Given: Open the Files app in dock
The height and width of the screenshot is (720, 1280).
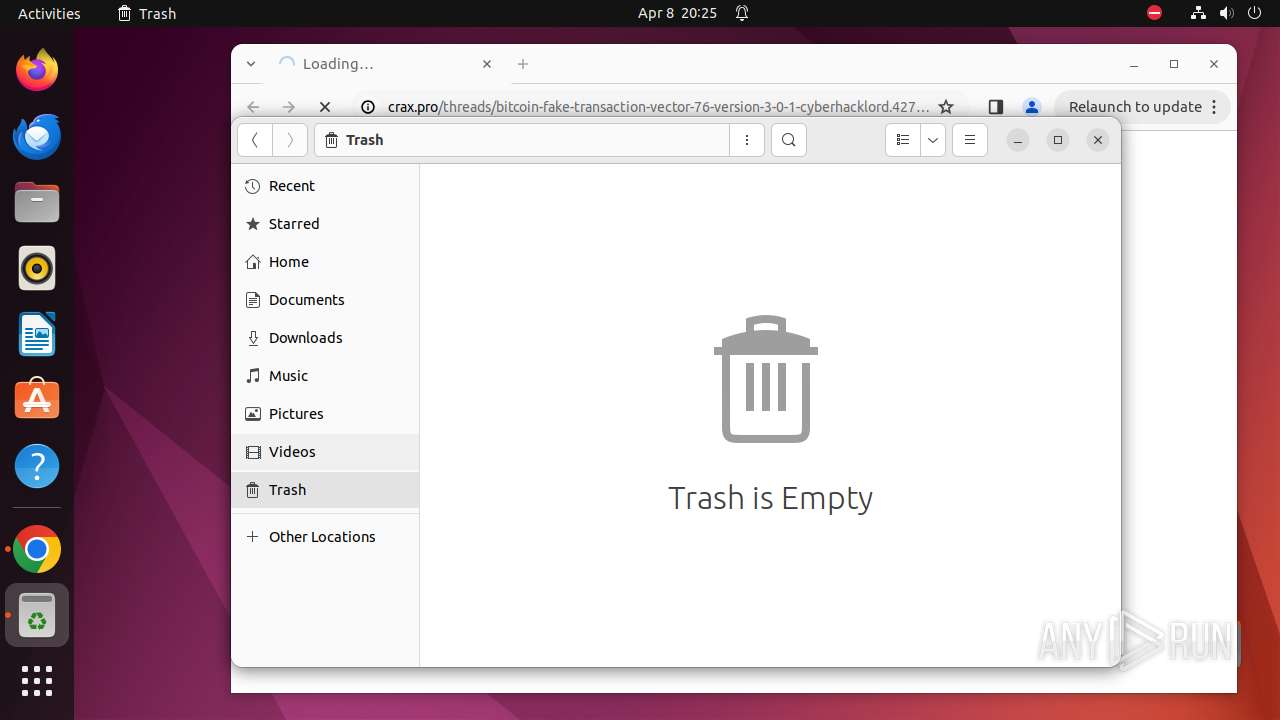Looking at the screenshot, I should pyautogui.click(x=37, y=202).
